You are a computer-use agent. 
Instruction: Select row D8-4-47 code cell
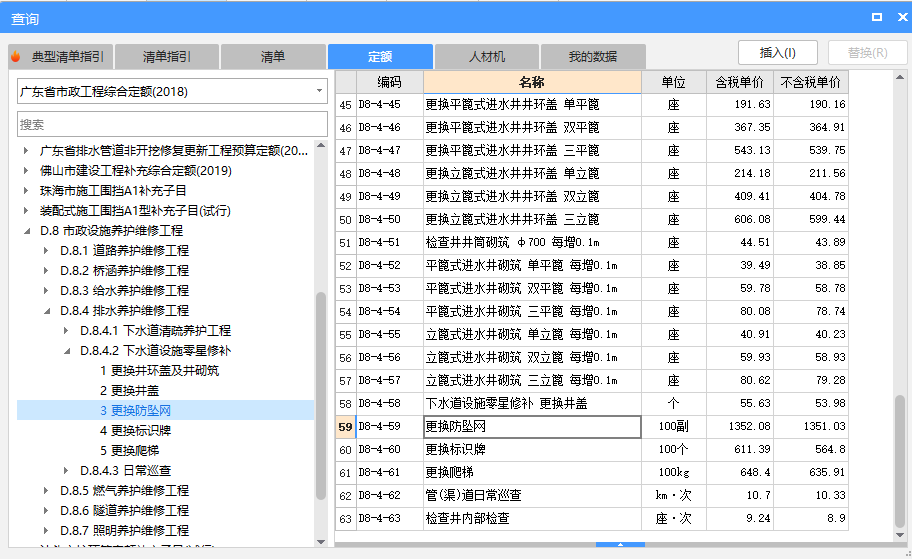click(390, 151)
